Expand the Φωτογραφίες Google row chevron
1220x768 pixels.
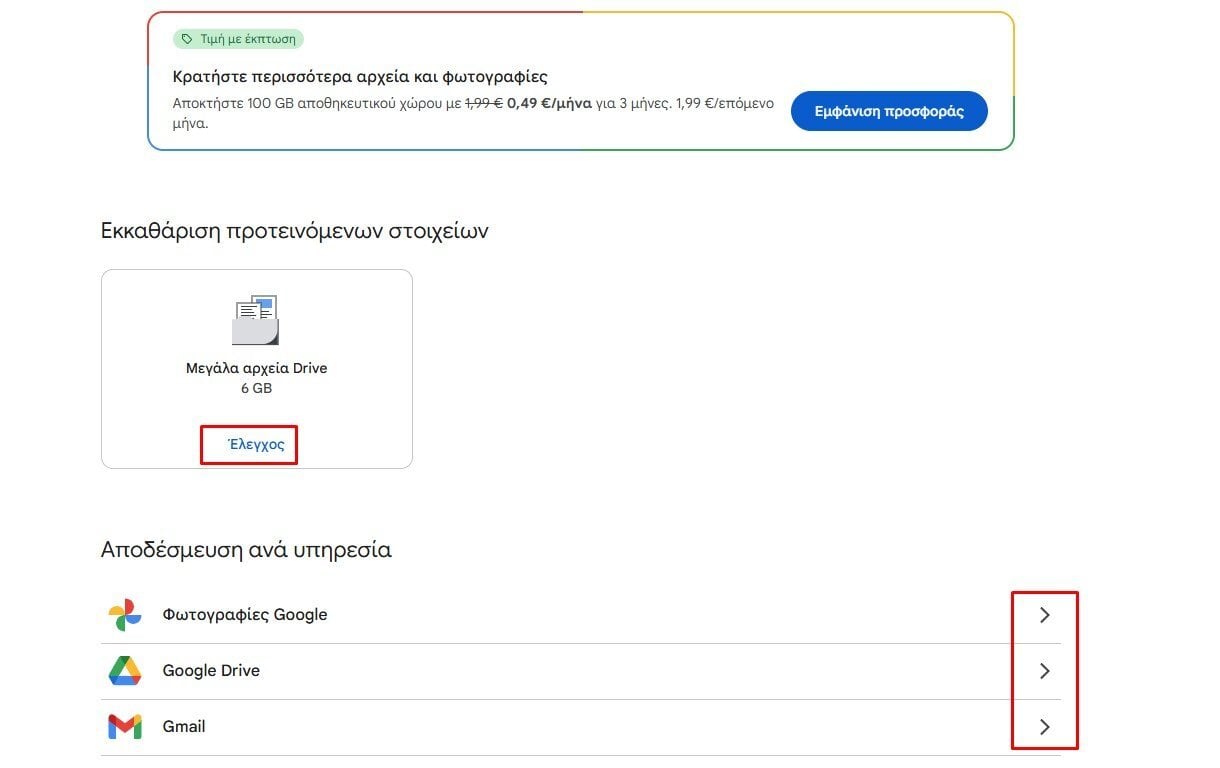[x=1044, y=615]
